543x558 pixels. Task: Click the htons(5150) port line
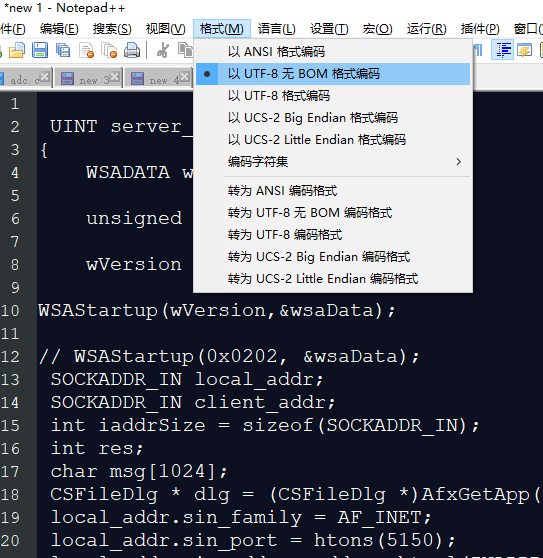point(253,540)
